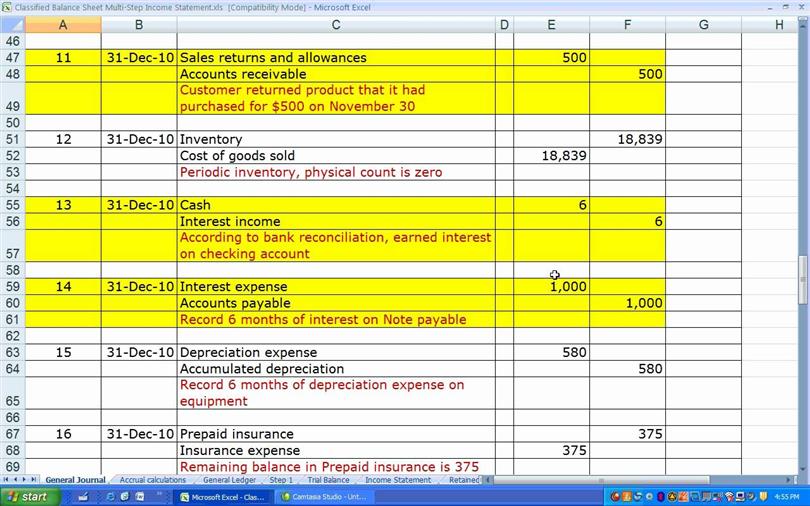Click the horizontal scrollbar right arrow
Image resolution: width=810 pixels, height=506 pixels.
click(788, 480)
